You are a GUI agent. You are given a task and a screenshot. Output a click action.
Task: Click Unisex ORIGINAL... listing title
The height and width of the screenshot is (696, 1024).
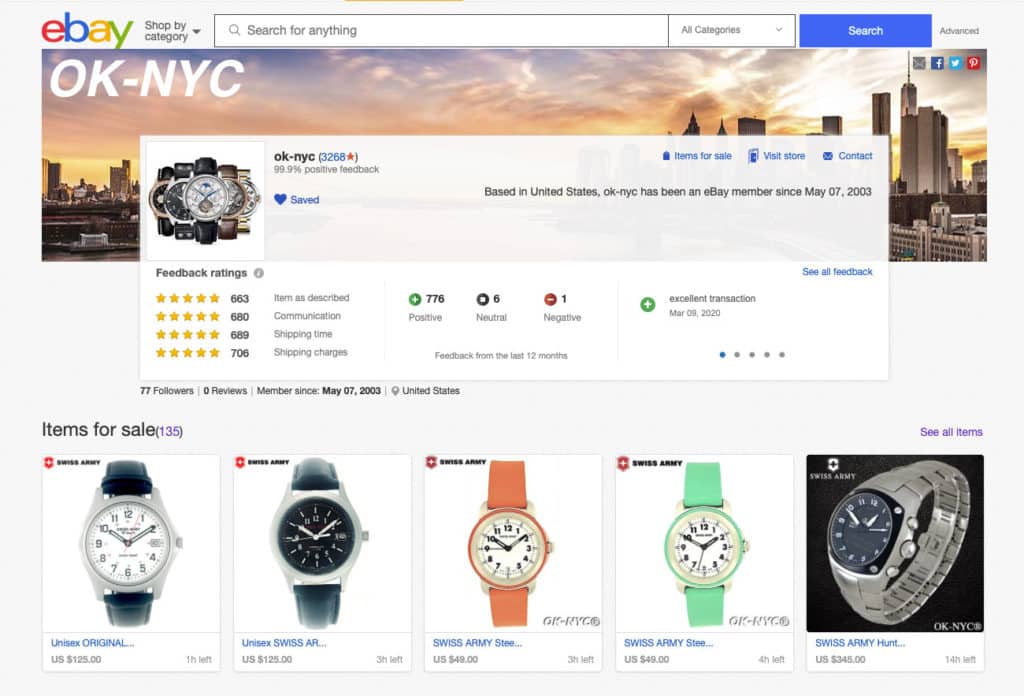[x=93, y=643]
